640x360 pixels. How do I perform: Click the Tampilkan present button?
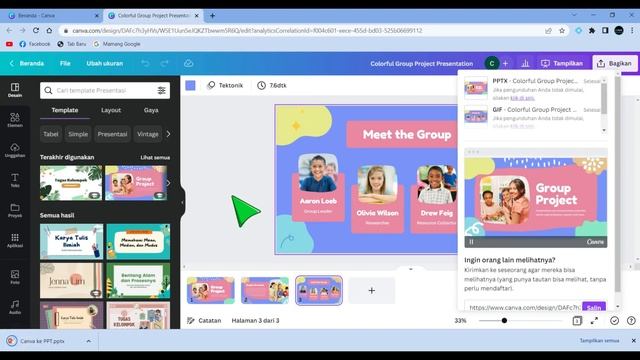coord(562,63)
